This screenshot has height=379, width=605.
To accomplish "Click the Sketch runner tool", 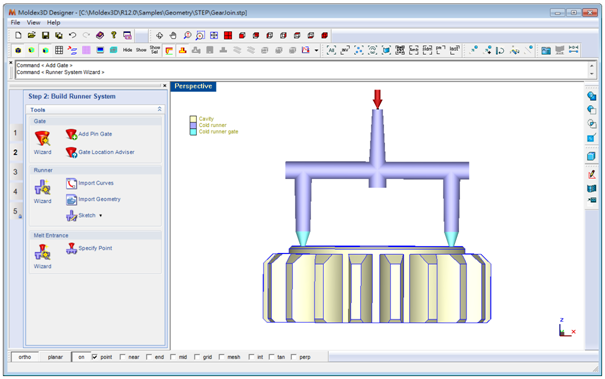I will (81, 215).
